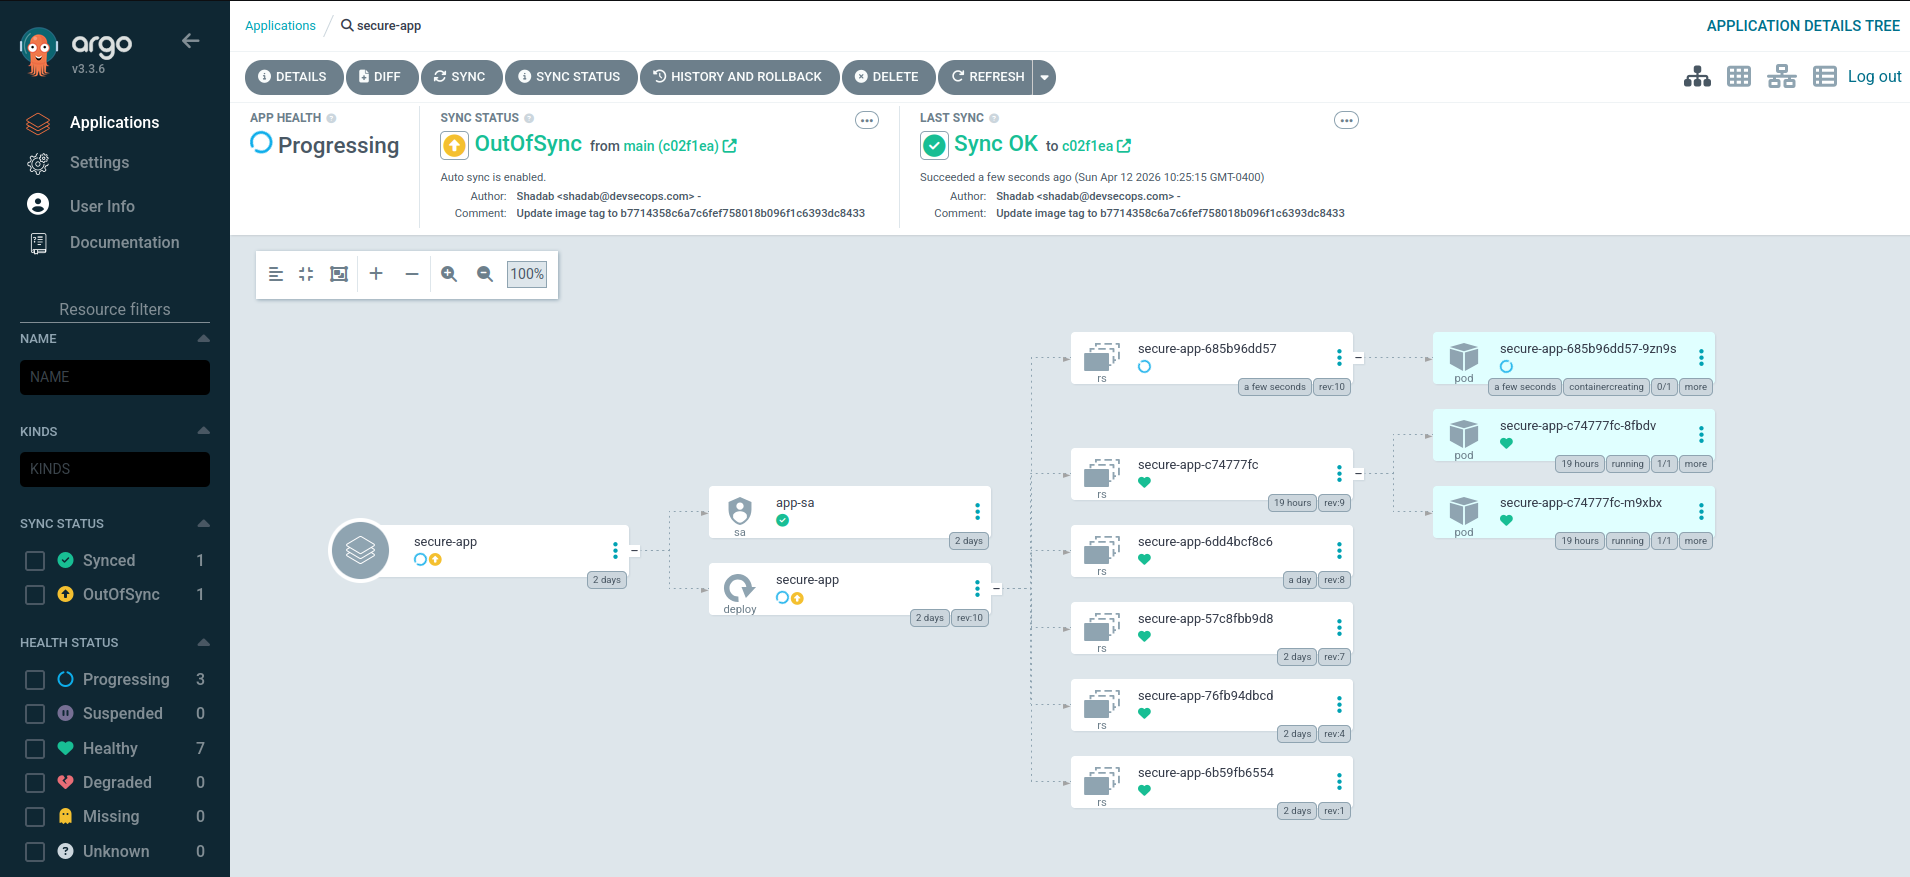
Task: Collapse children of secure-app-685b96dd57 replicaset
Action: click(1358, 357)
